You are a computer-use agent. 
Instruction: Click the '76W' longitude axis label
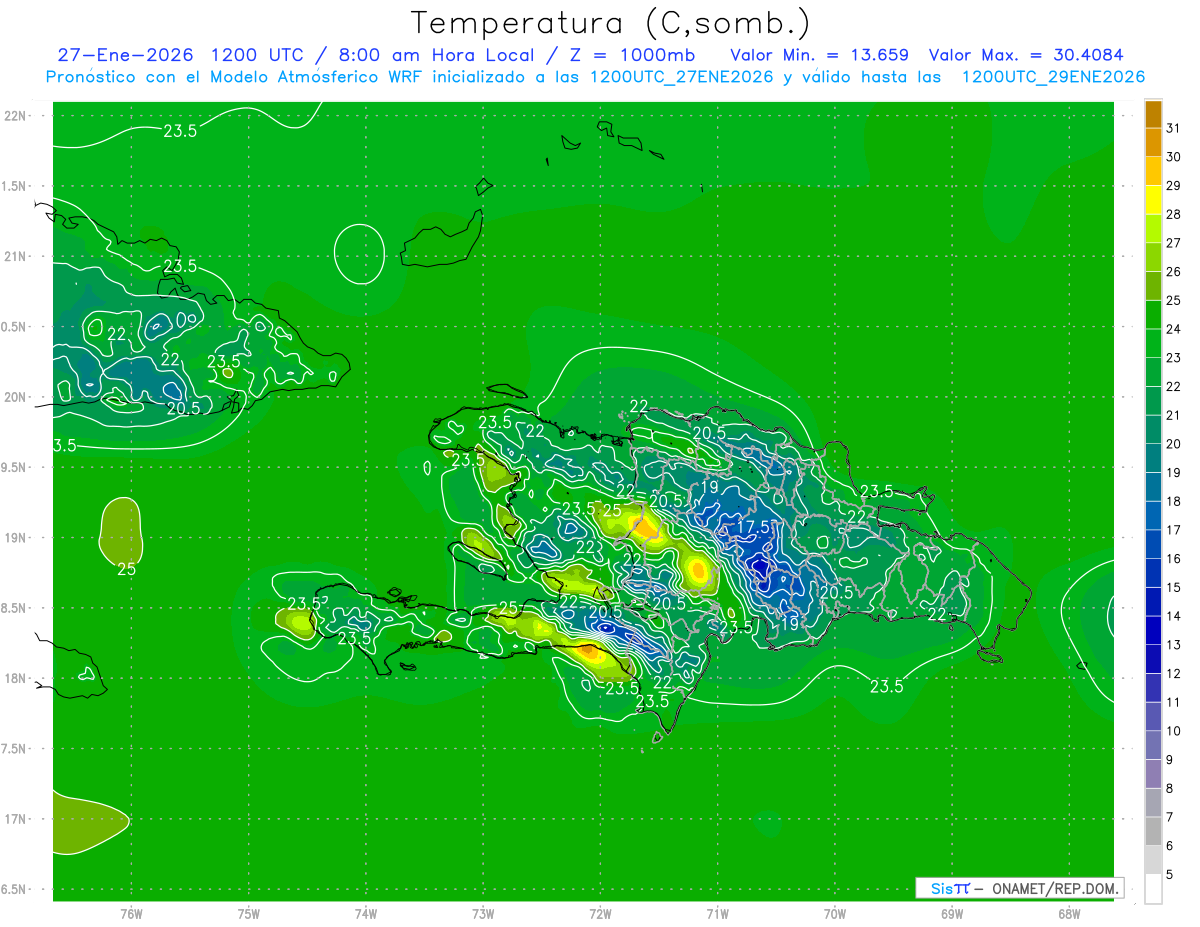pyautogui.click(x=131, y=913)
